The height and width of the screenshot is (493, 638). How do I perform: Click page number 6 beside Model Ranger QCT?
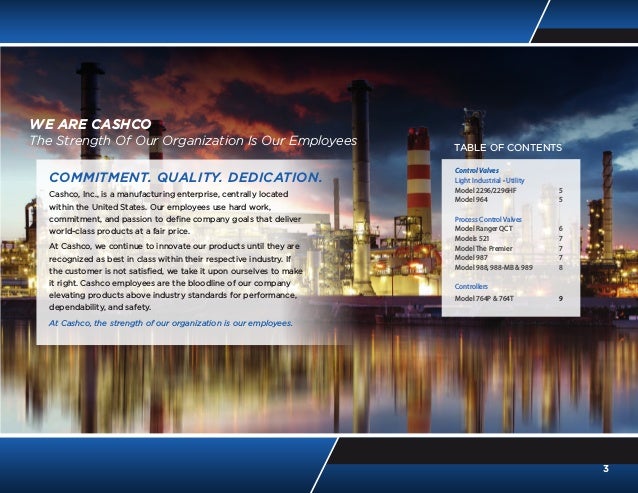[x=561, y=229]
